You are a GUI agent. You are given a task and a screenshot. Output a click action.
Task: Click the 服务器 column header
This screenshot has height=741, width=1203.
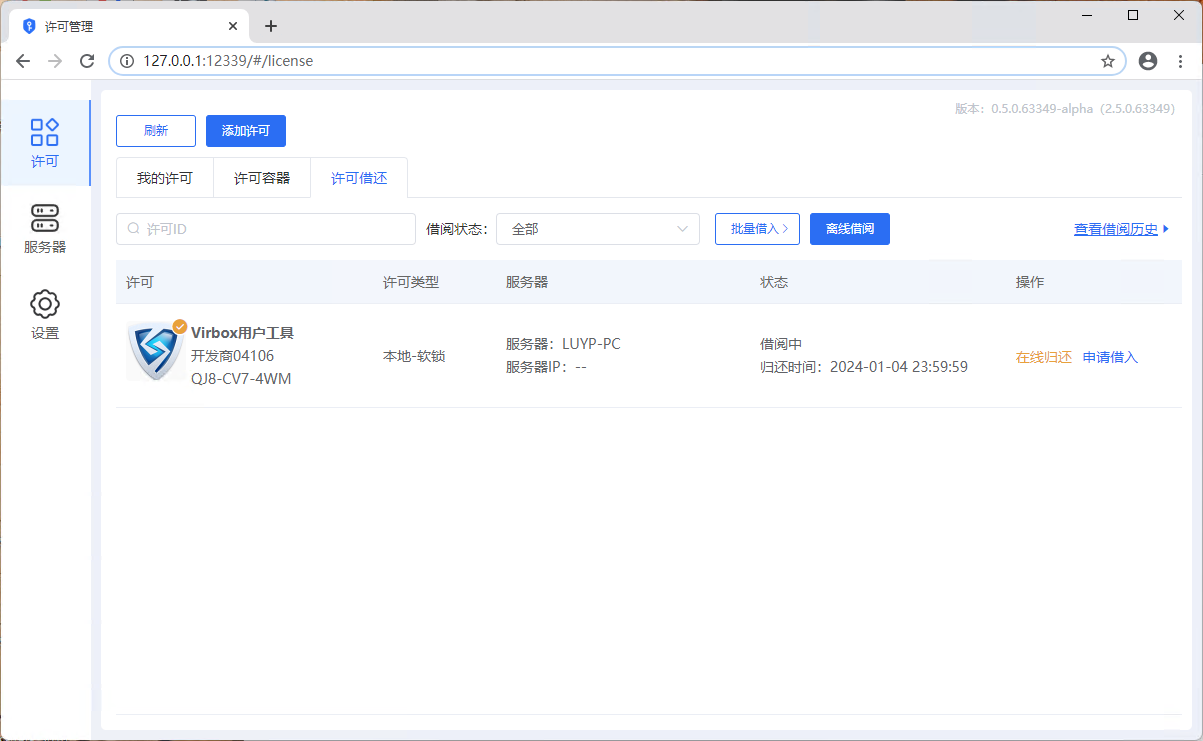(527, 282)
